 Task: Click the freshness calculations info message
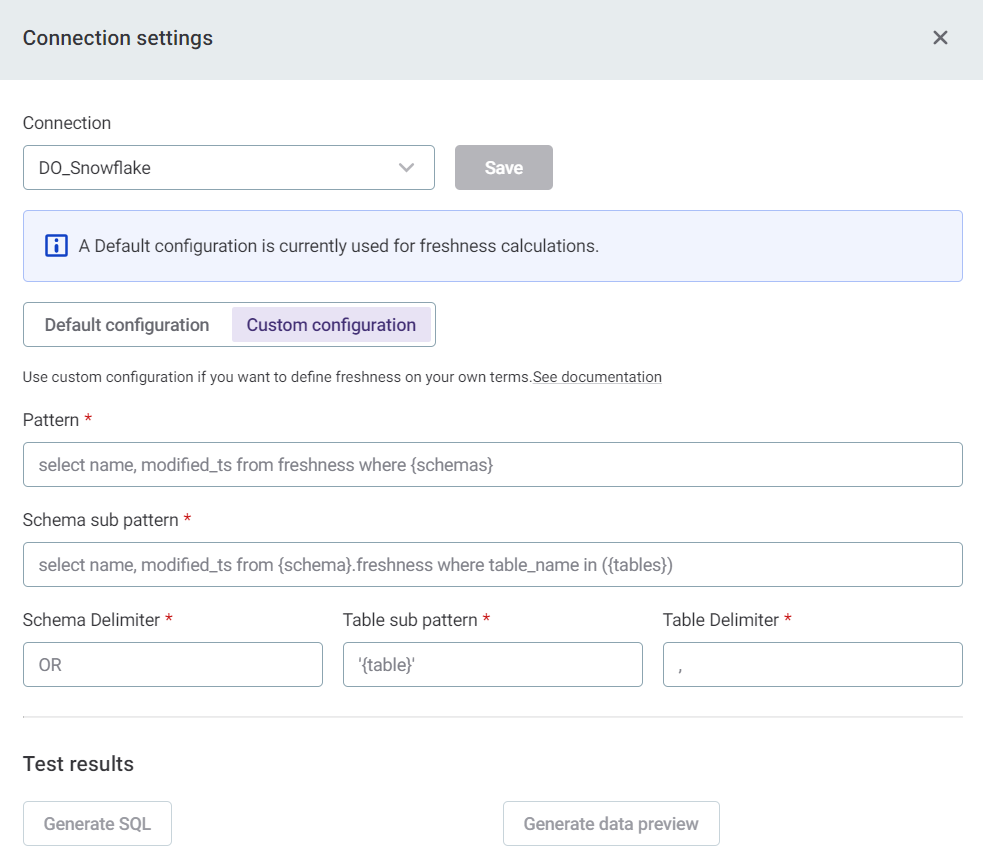[339, 246]
